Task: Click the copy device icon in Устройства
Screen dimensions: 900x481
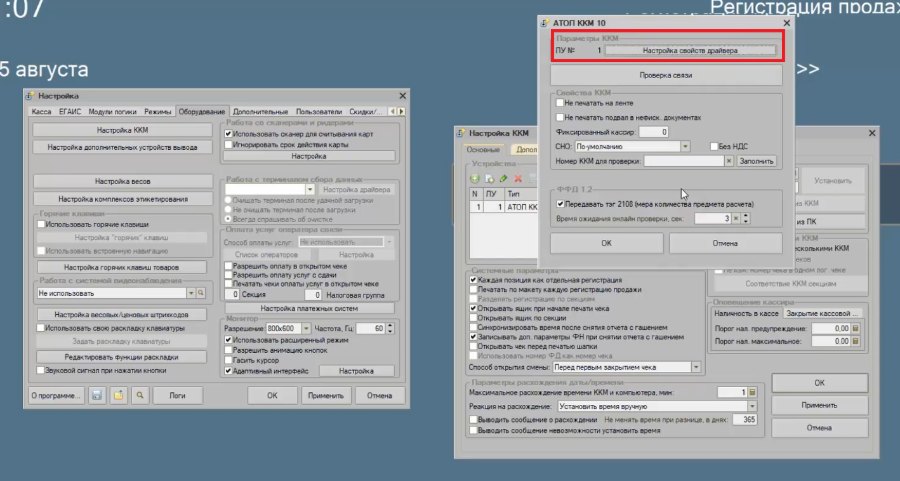Action: [x=489, y=179]
